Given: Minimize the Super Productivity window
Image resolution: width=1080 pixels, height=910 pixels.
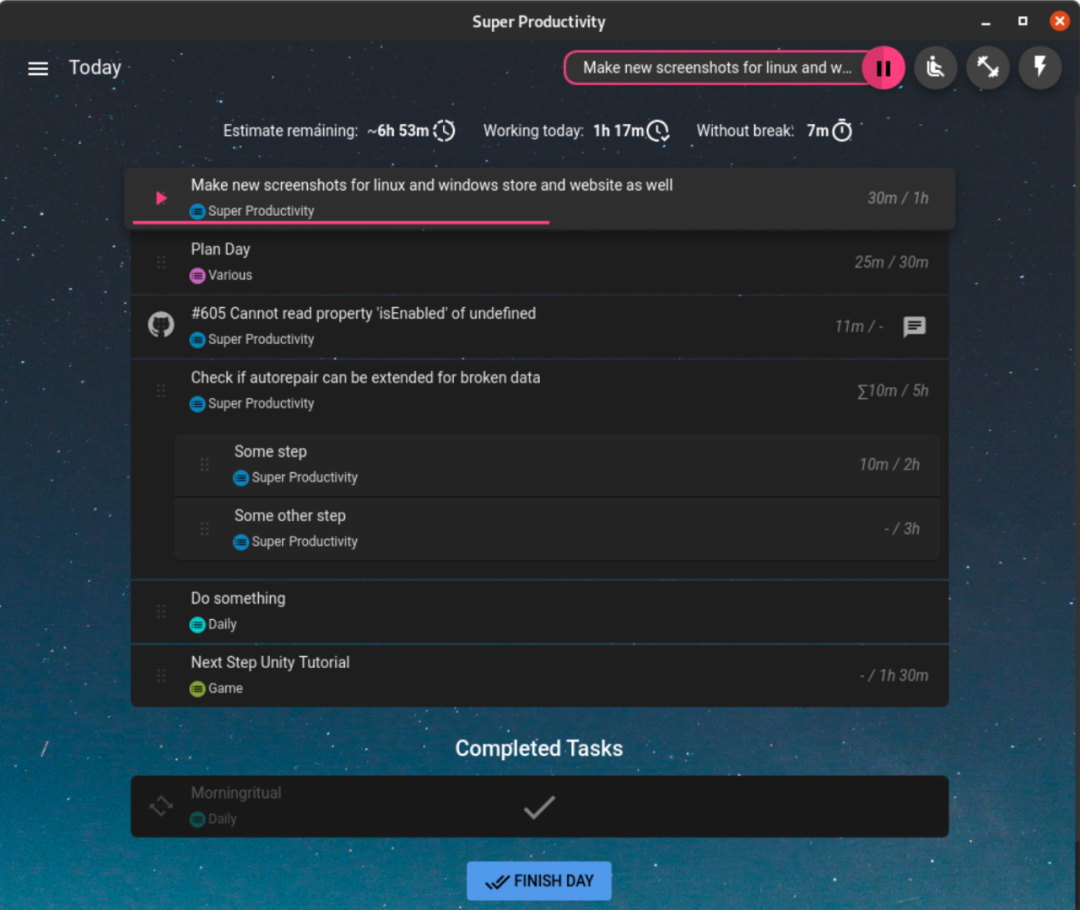Looking at the screenshot, I should click(x=986, y=21).
